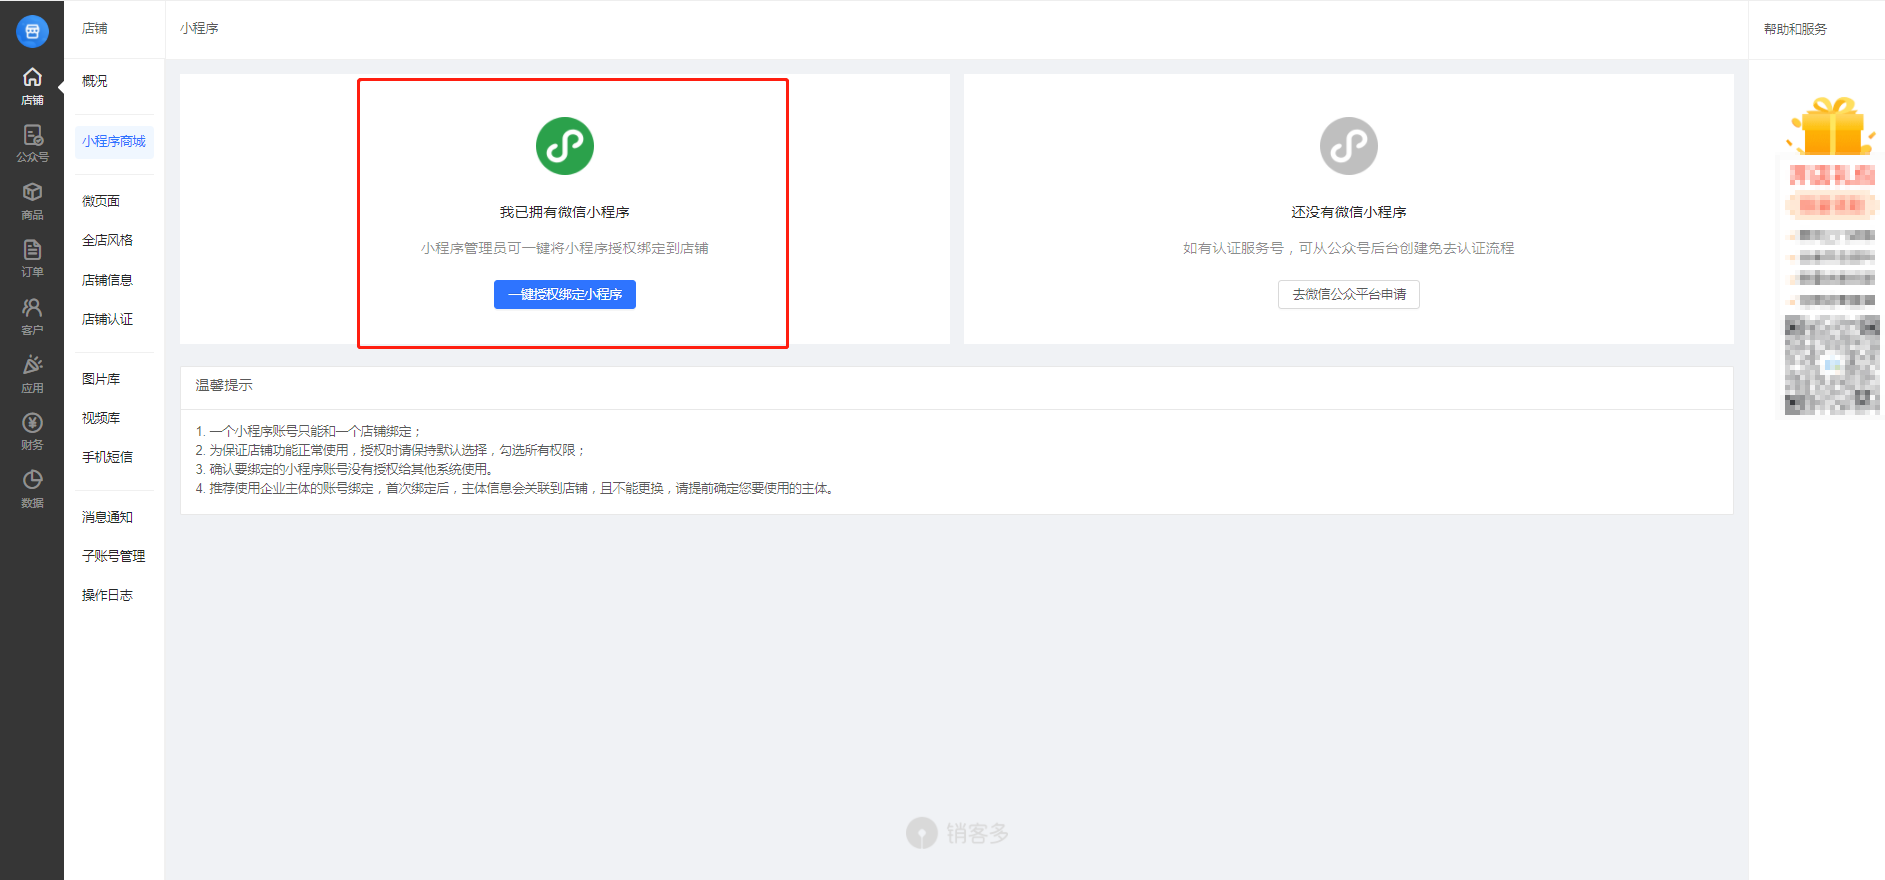
Task: Click the gray mini program icon
Action: (x=1348, y=146)
